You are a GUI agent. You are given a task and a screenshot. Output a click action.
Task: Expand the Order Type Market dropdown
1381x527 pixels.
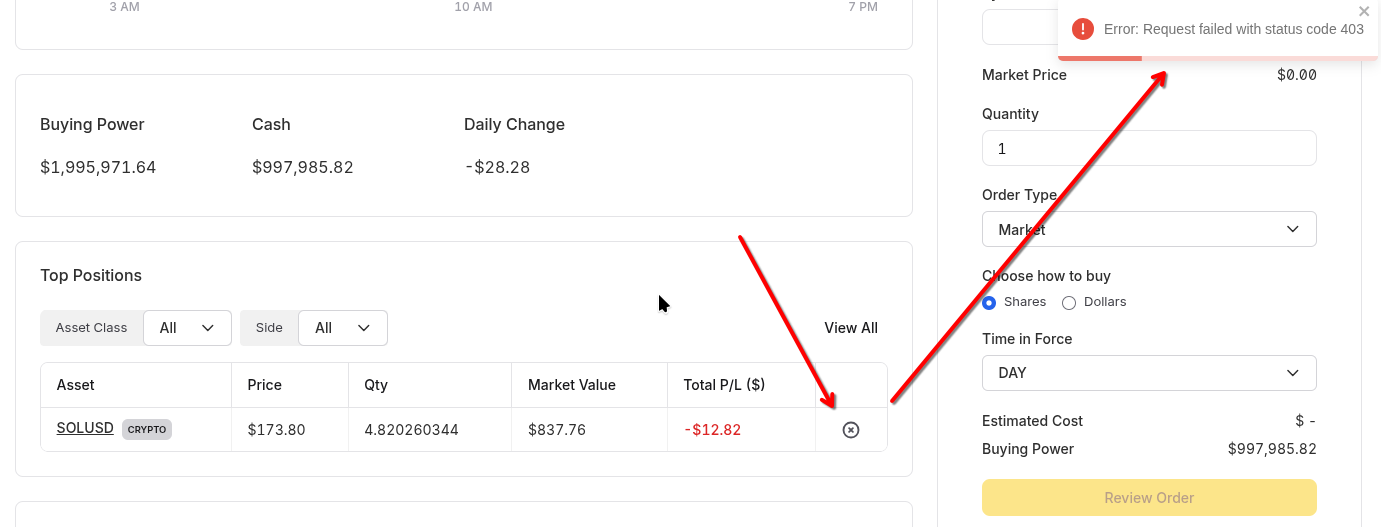coord(1149,229)
